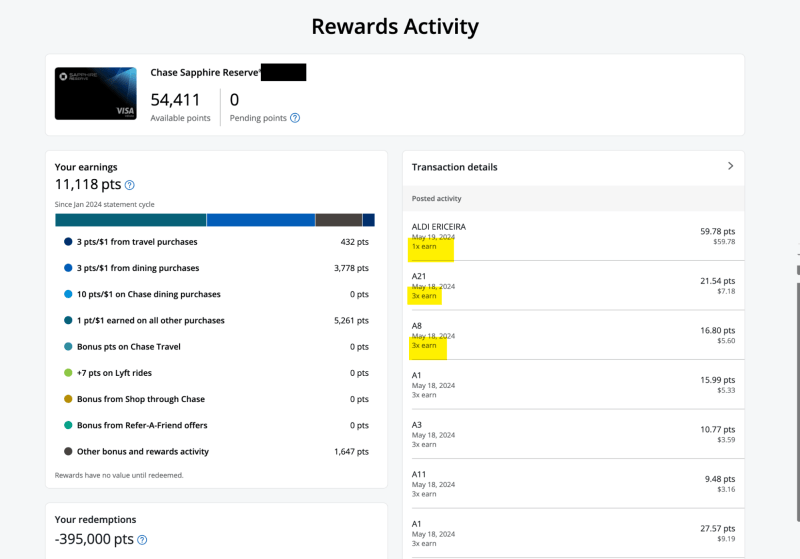Click the 9.48 pts amount
Viewport: 800px width, 559px height.
[720, 479]
